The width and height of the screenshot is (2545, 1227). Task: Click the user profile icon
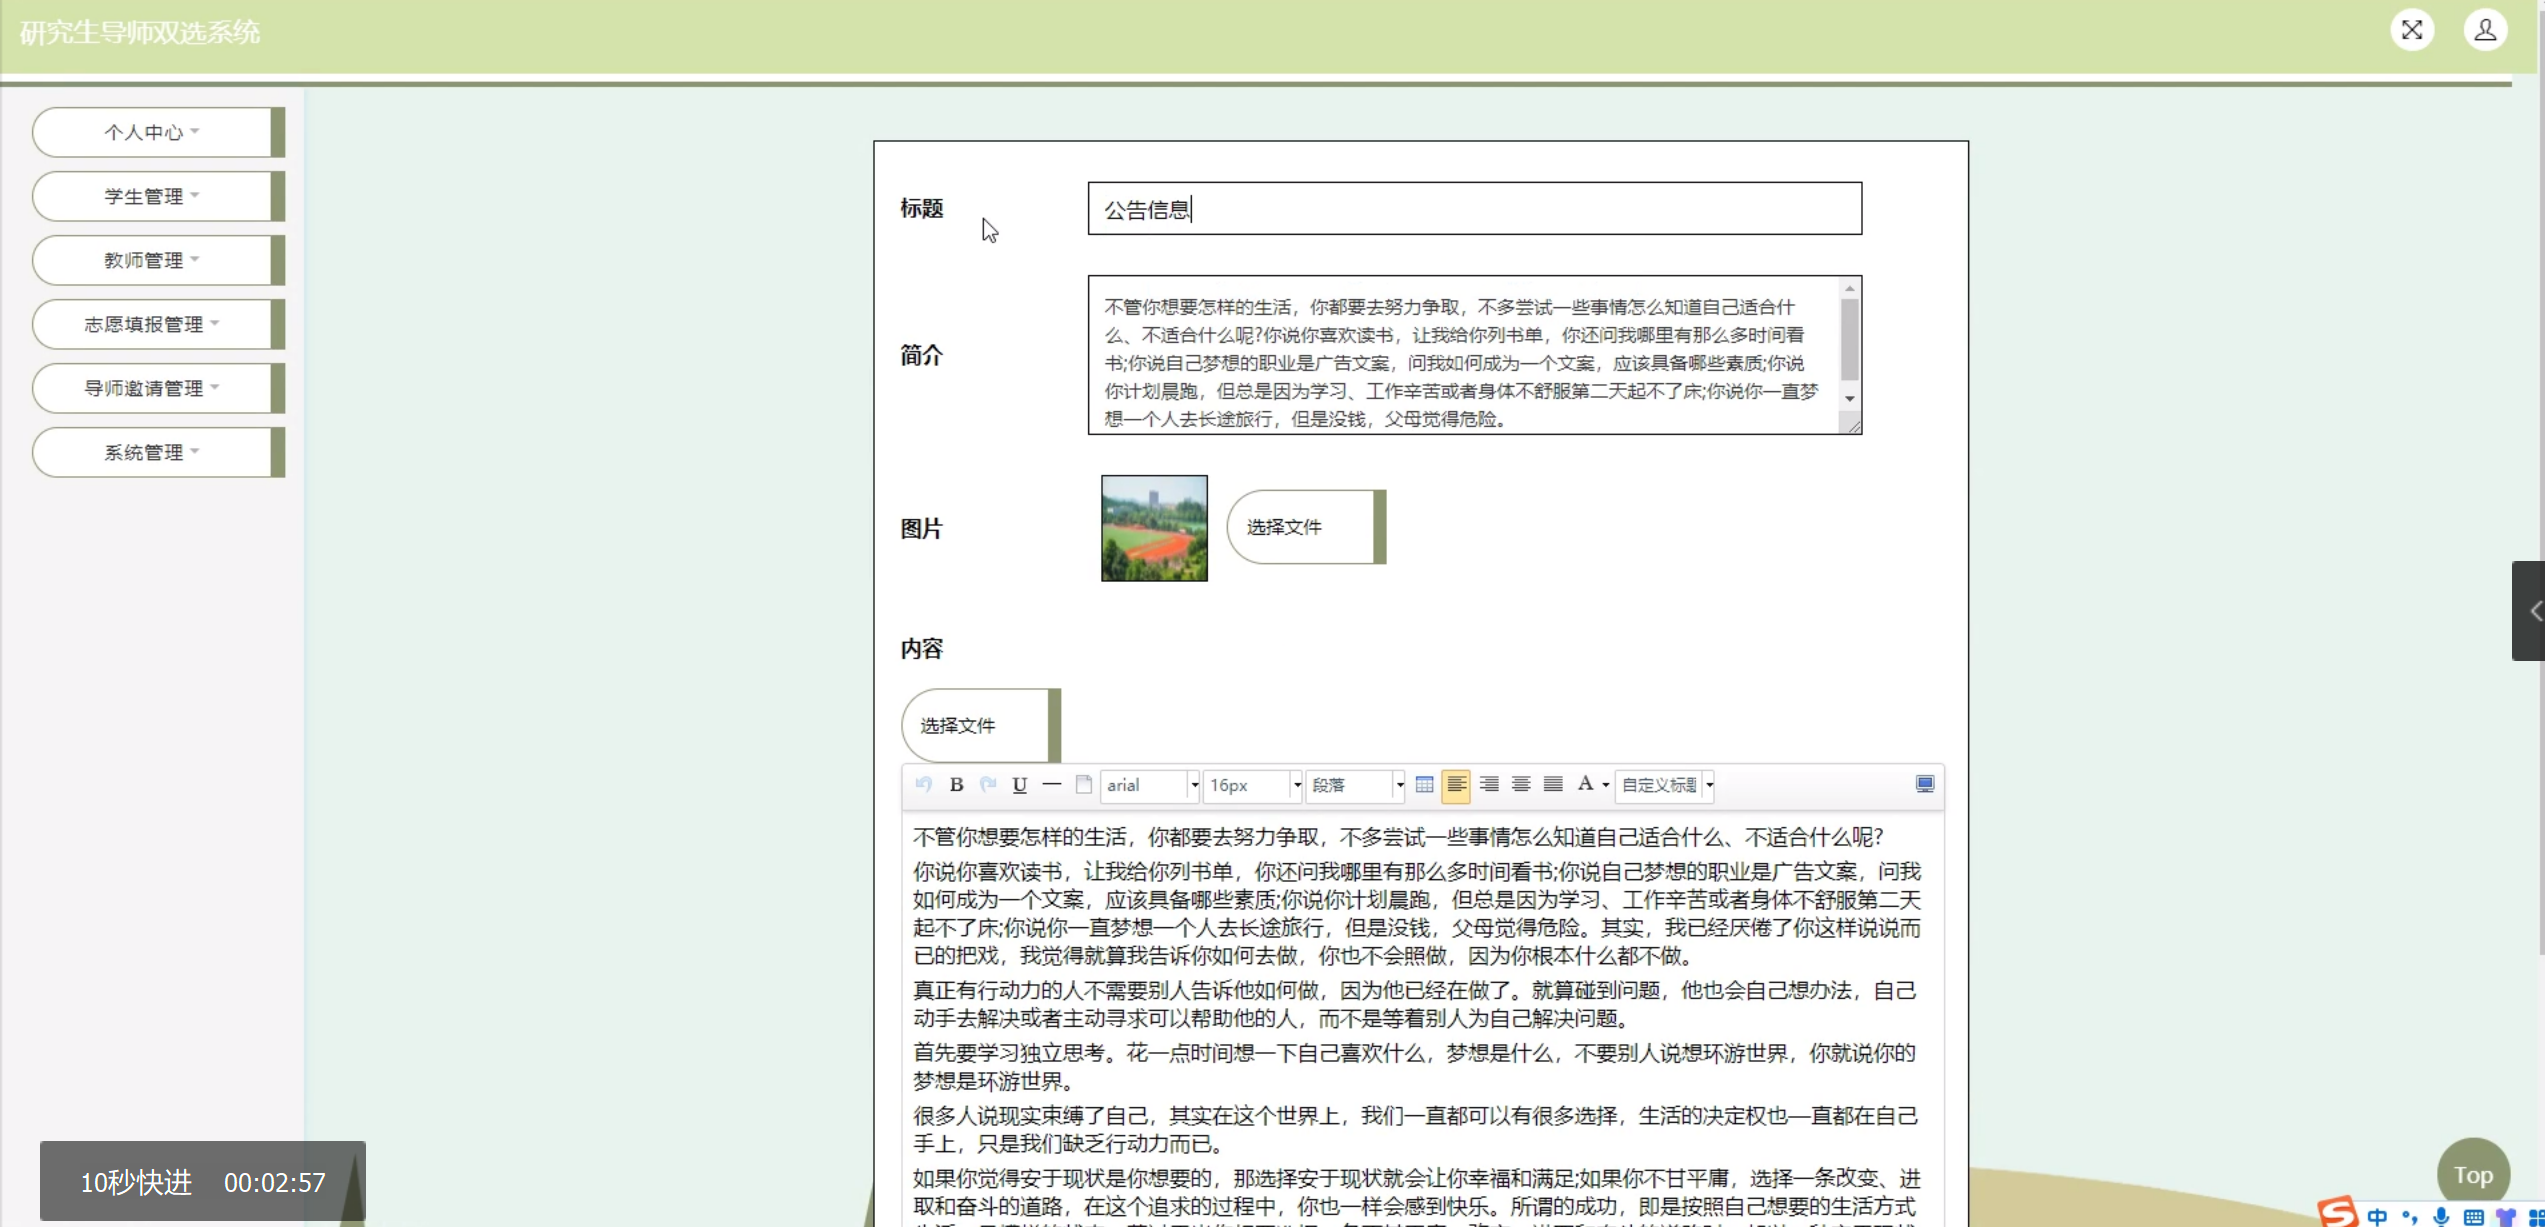(2484, 30)
